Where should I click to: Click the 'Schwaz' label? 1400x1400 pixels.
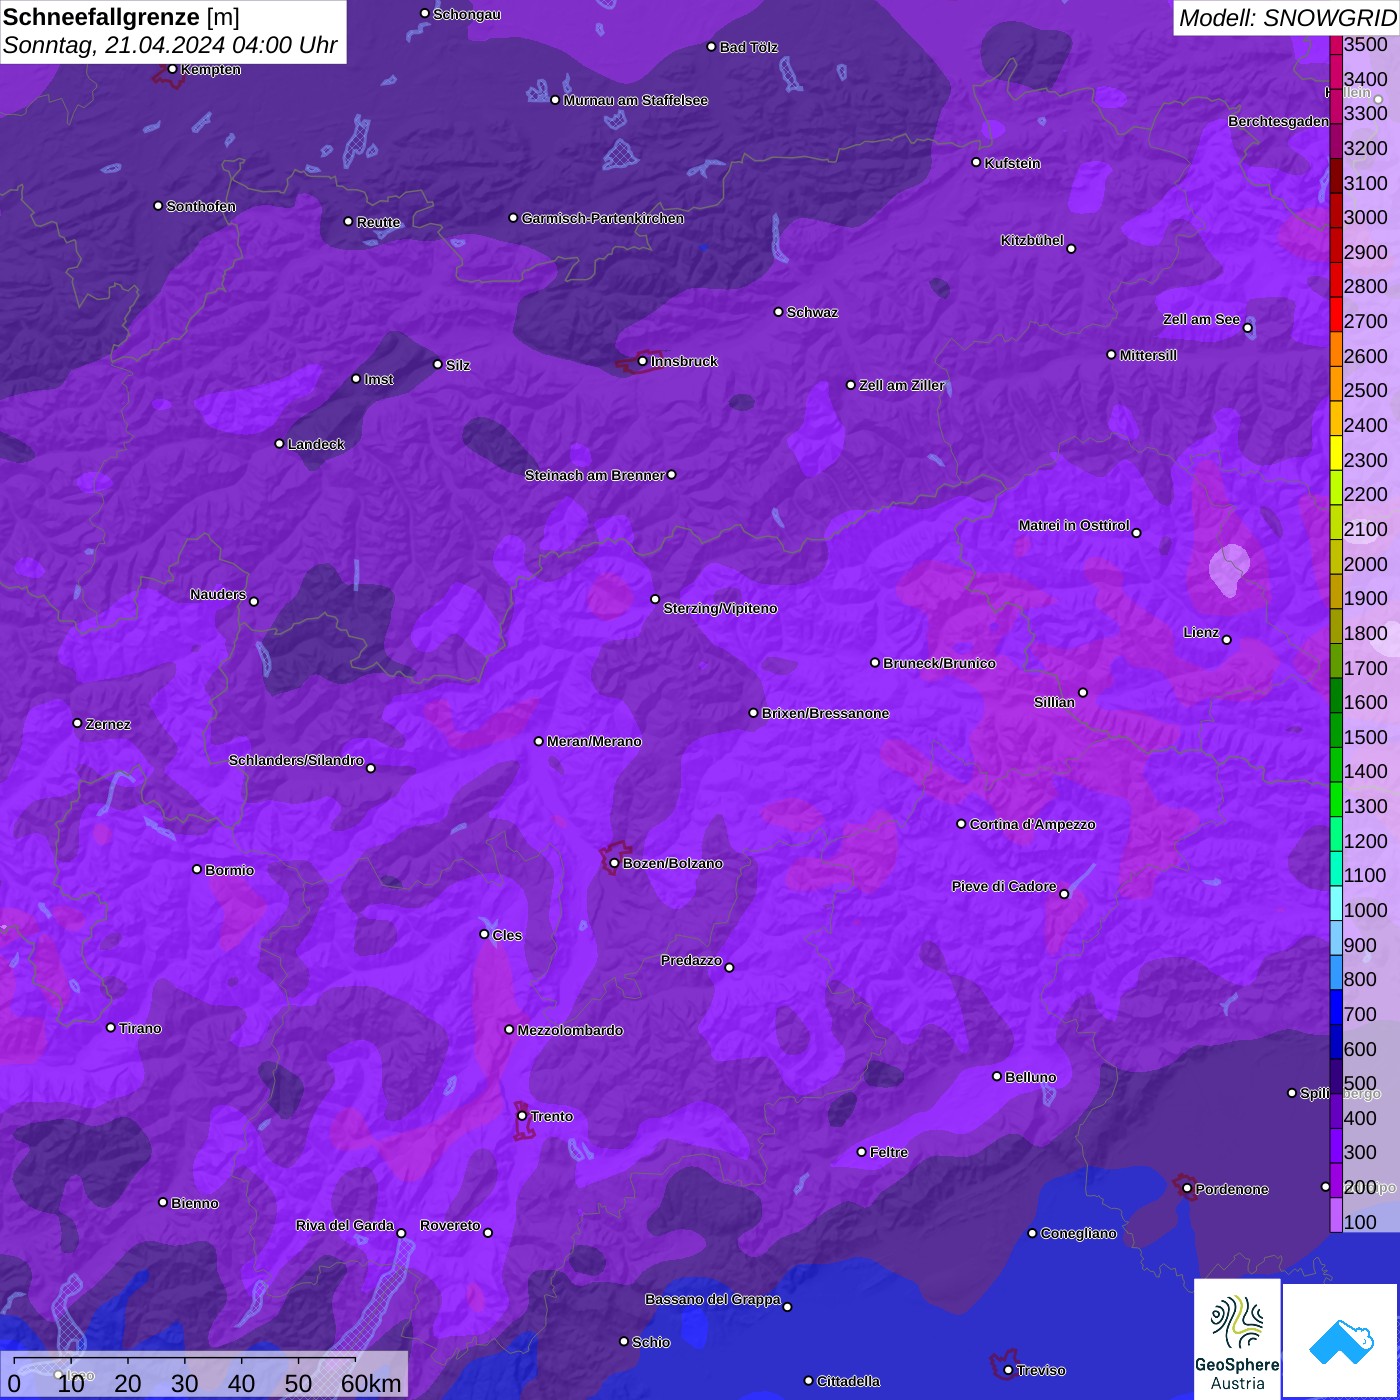(x=812, y=312)
